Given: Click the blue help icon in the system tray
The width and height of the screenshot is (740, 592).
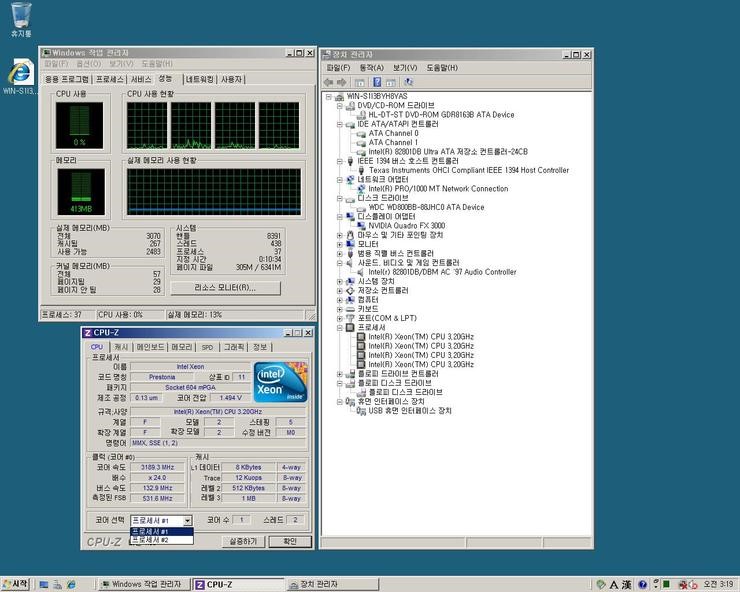Looking at the screenshot, I should [x=642, y=584].
